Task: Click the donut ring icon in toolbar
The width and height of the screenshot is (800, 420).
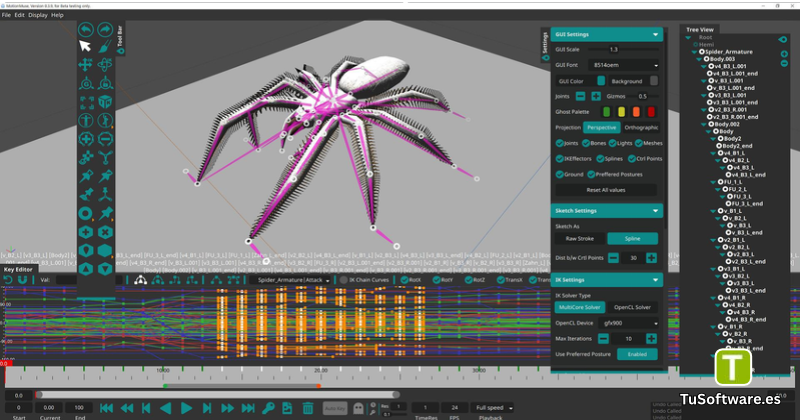Action: (86, 213)
